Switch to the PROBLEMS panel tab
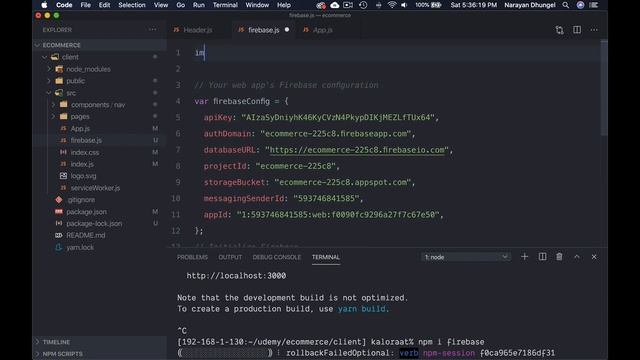 [192, 257]
